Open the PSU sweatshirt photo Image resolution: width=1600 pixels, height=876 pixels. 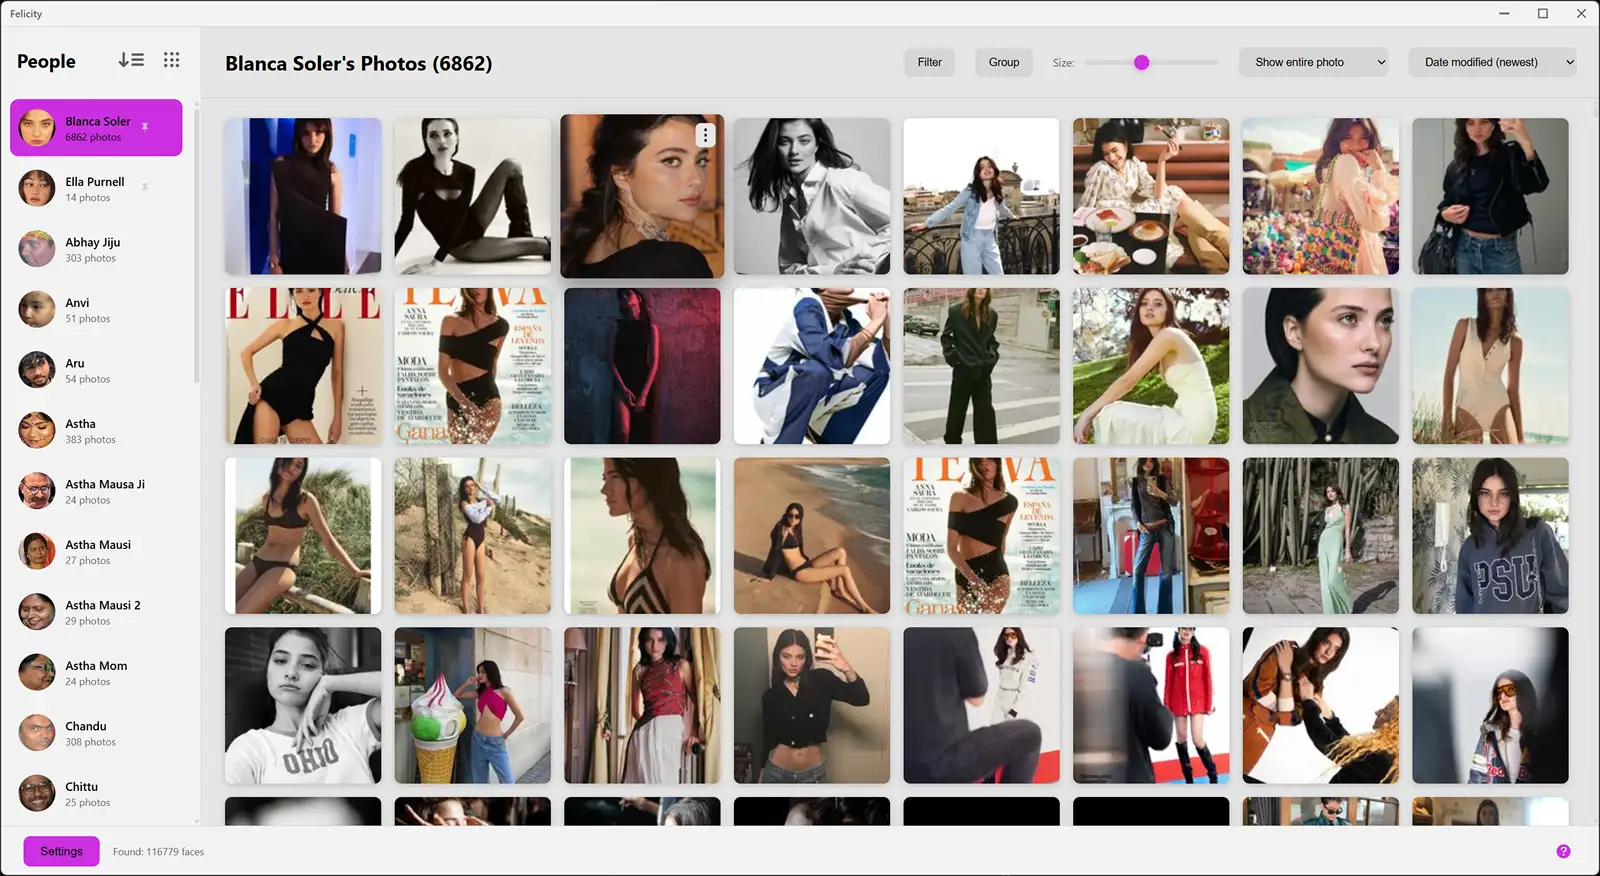point(1490,536)
